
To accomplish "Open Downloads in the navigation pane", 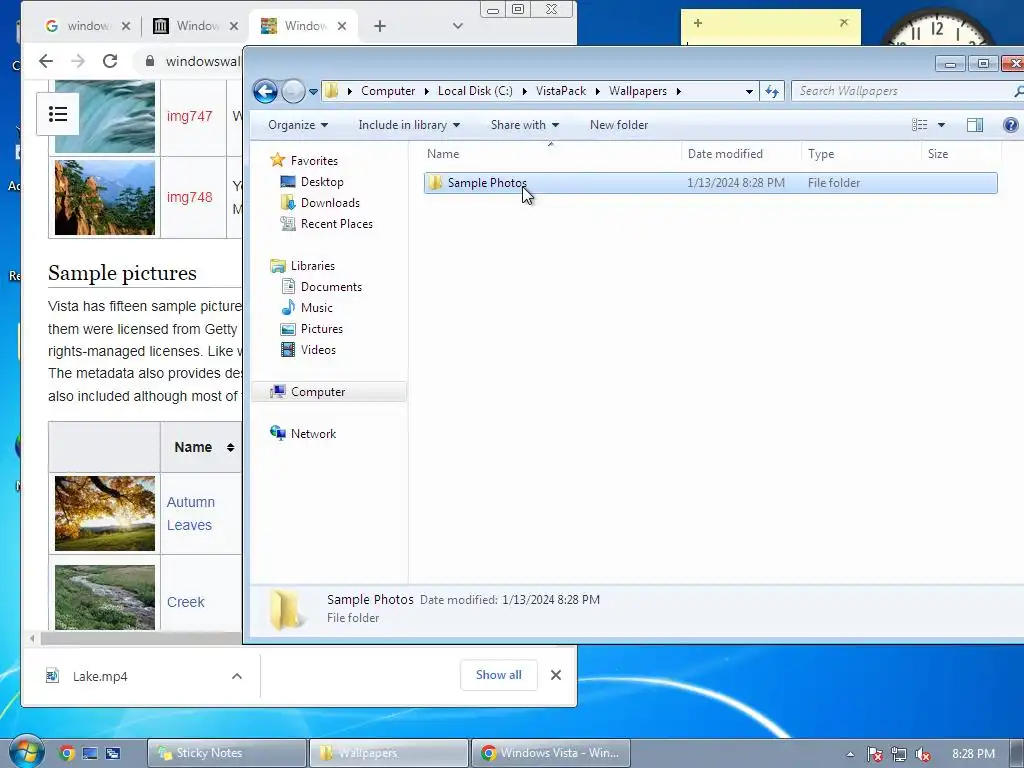I will coord(330,202).
